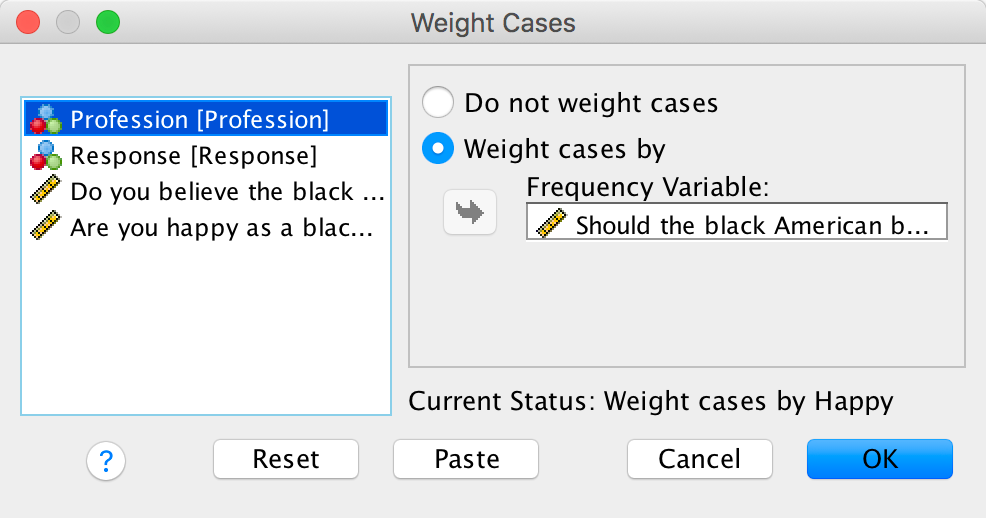Click the Paste button
Screen dimensions: 986x518
pos(466,459)
